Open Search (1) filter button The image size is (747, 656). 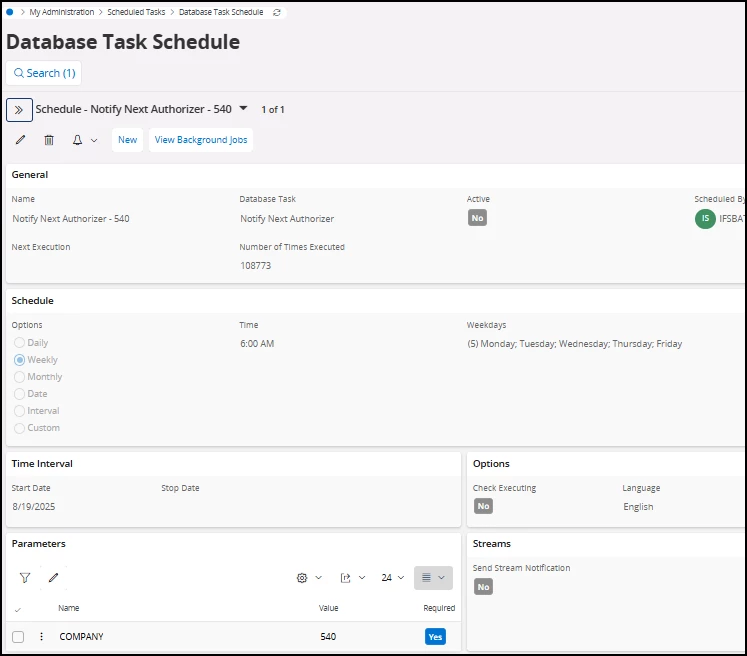coord(44,73)
